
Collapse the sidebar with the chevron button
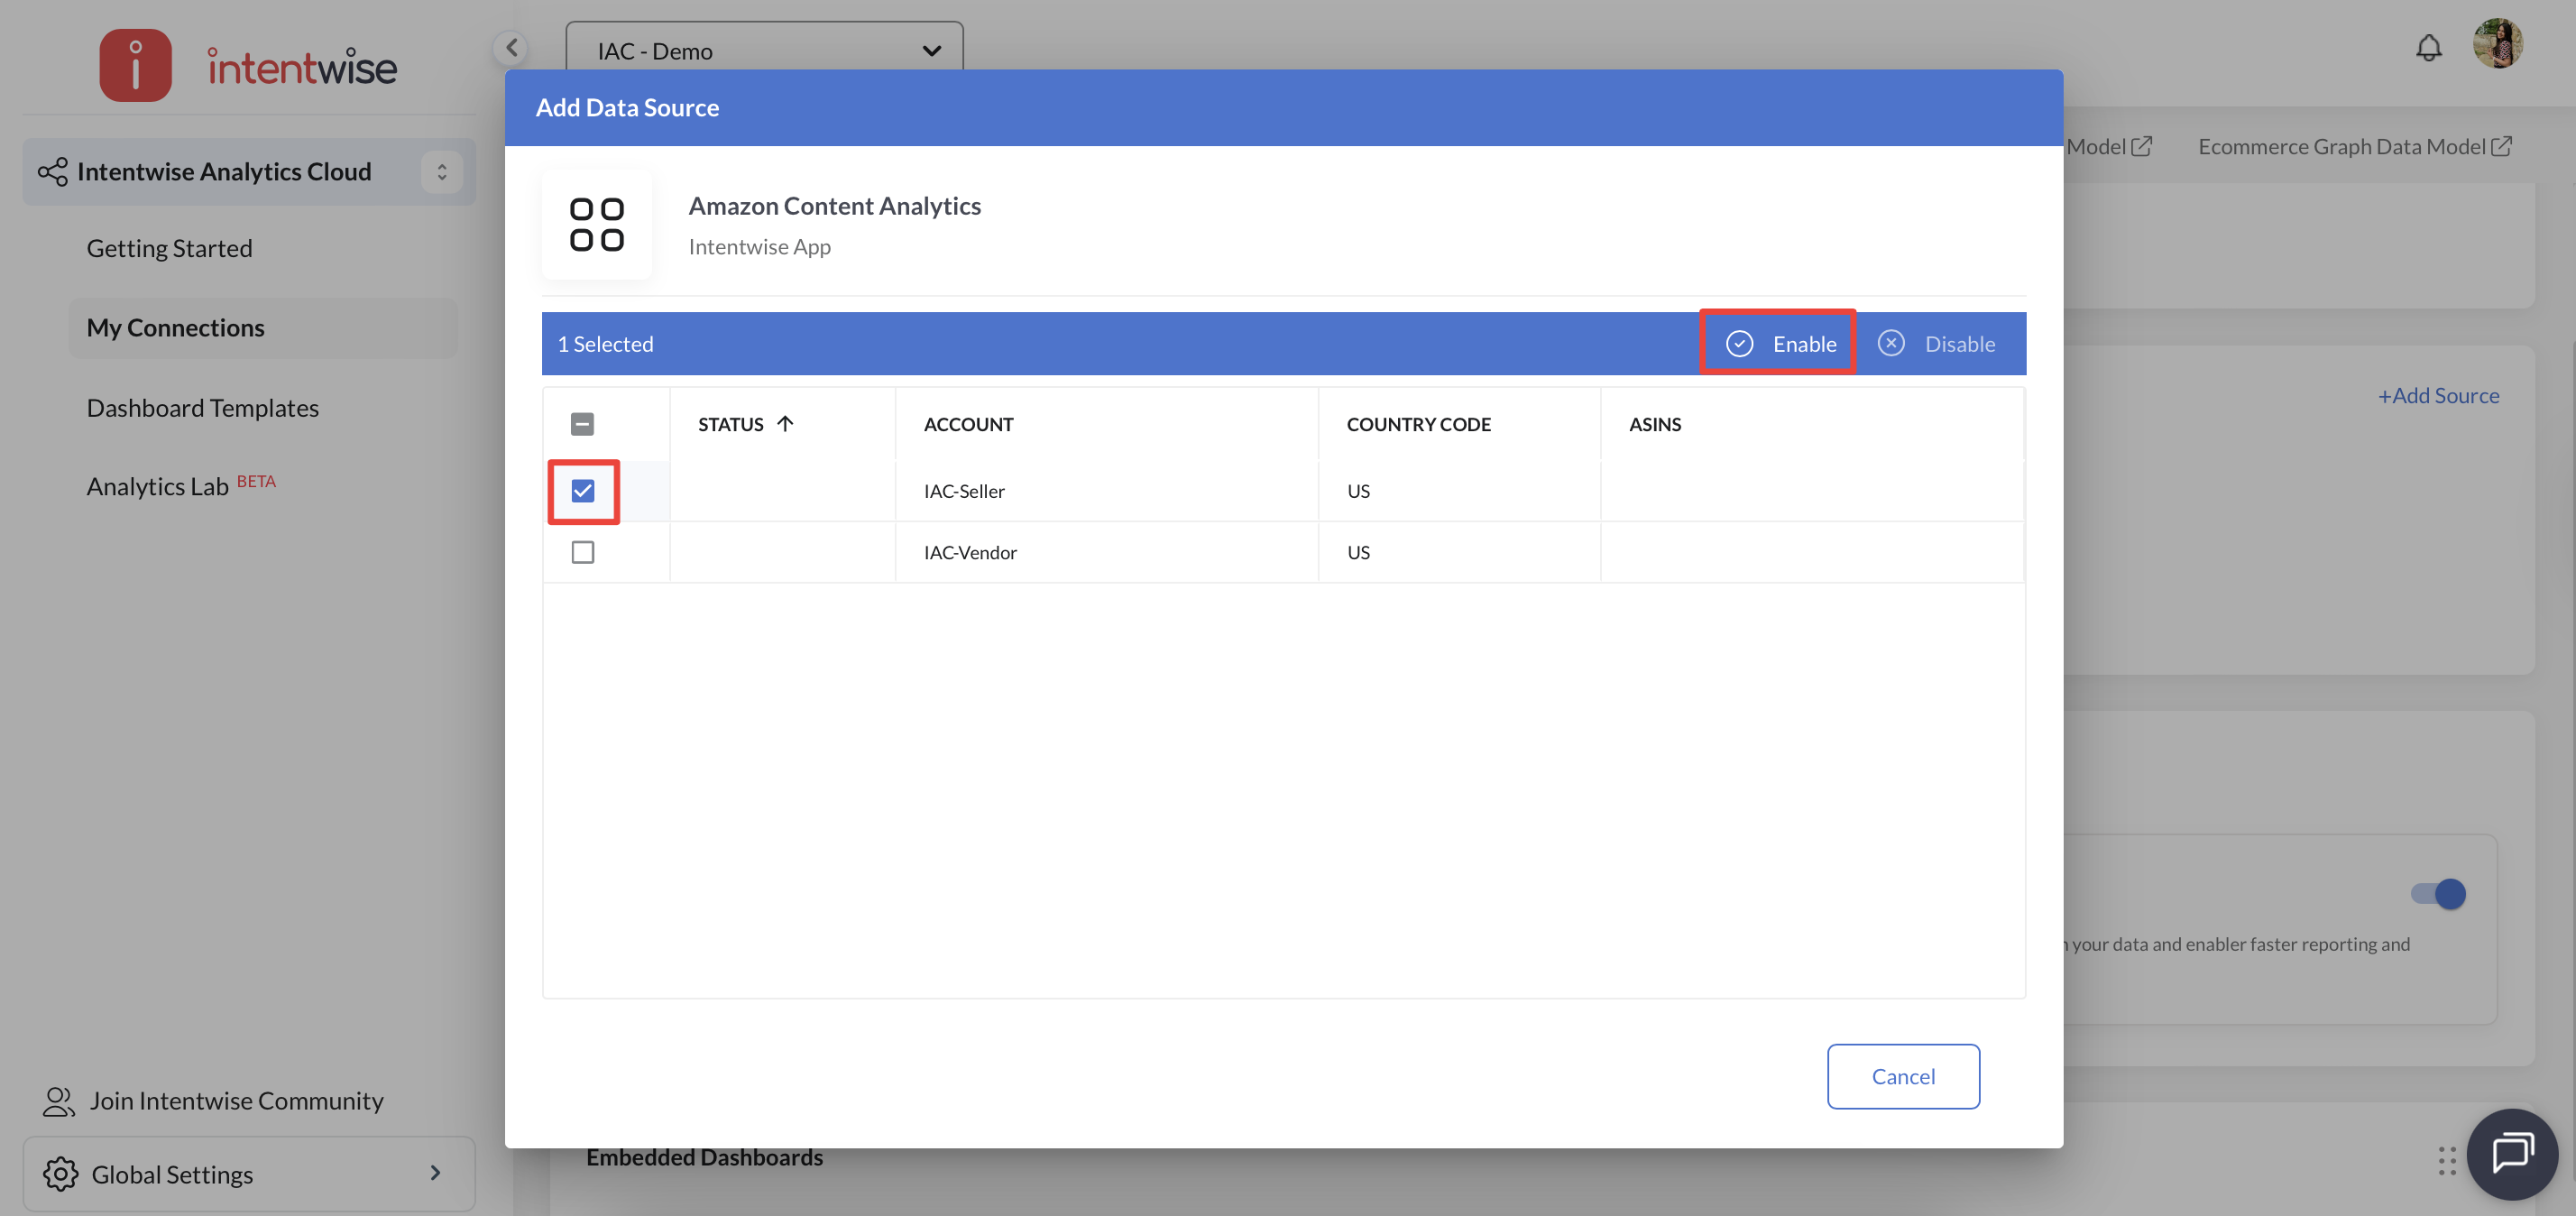[511, 47]
